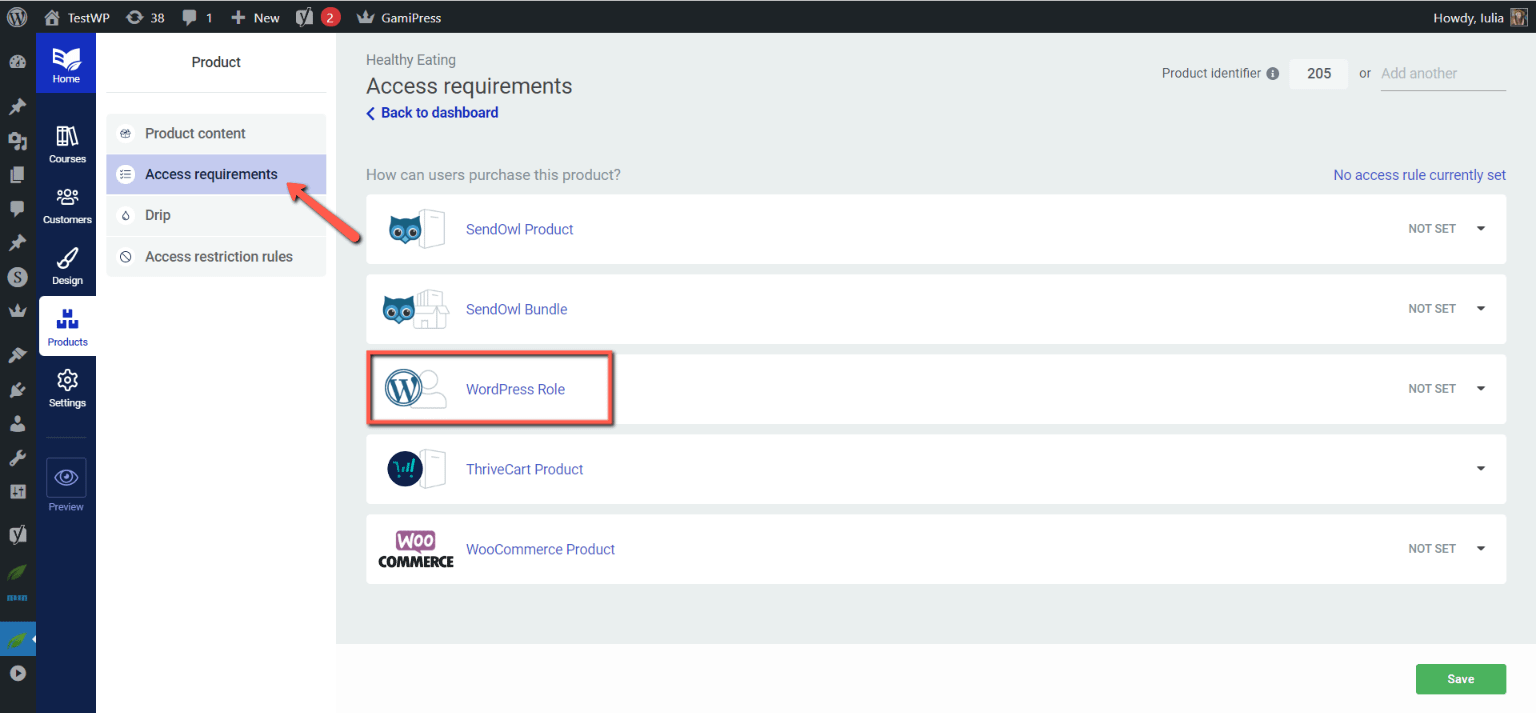Click the WordPress Role logo
The width and height of the screenshot is (1536, 713).
(416, 389)
